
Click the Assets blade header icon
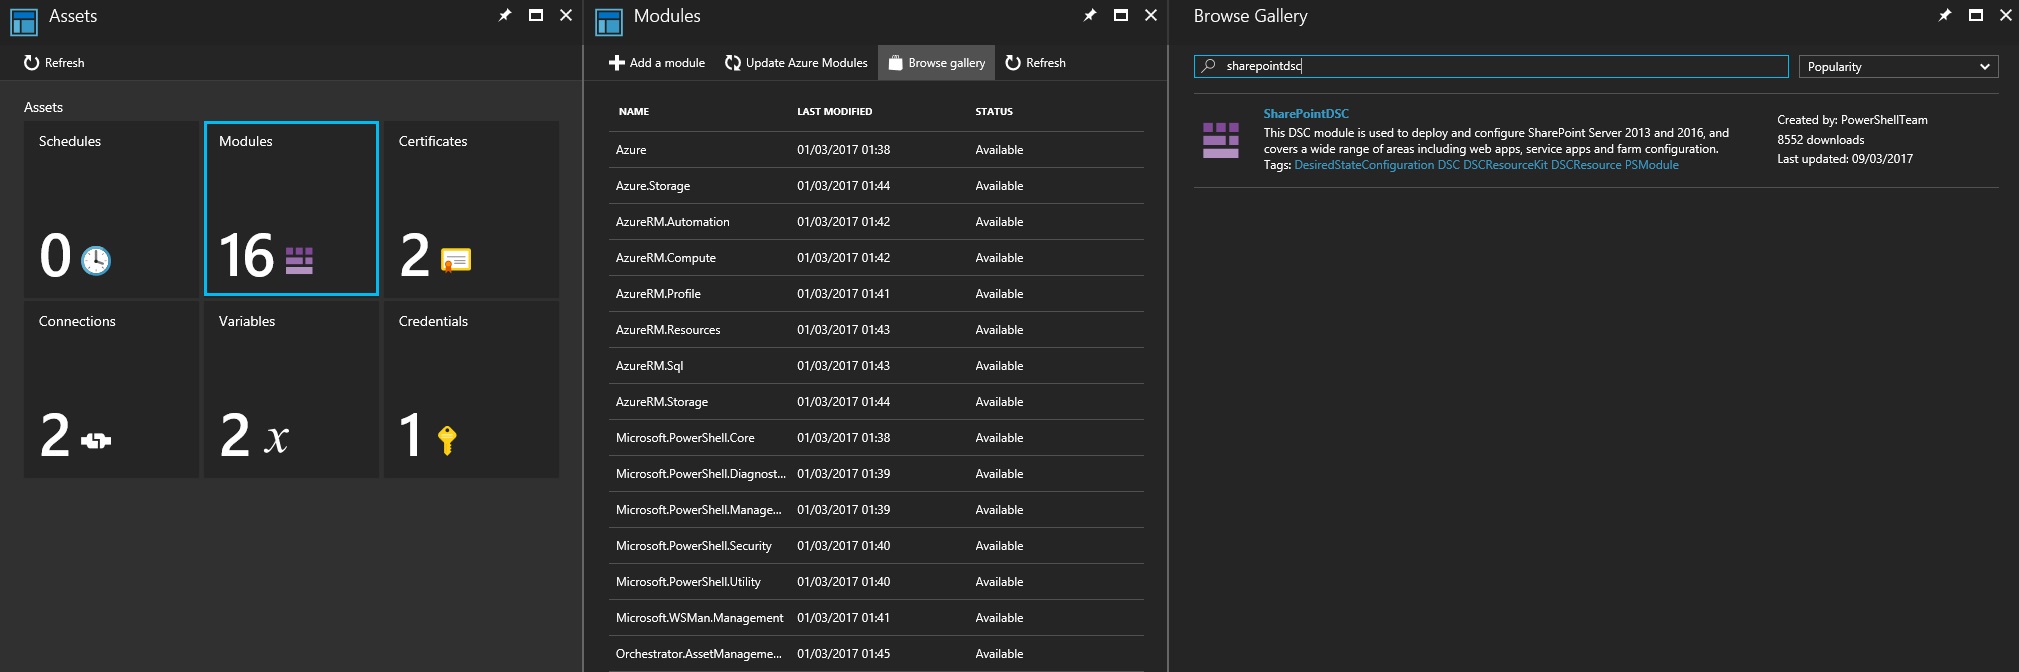tap(23, 21)
